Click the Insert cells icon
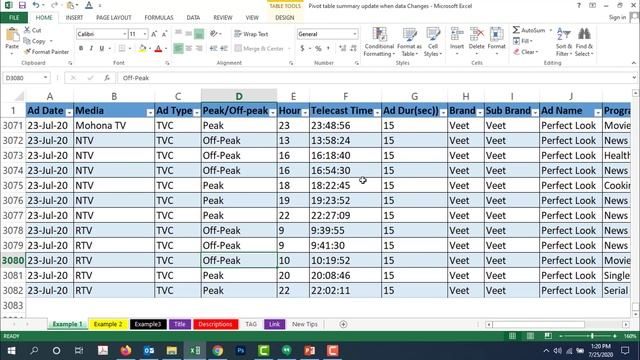 pyautogui.click(x=457, y=34)
